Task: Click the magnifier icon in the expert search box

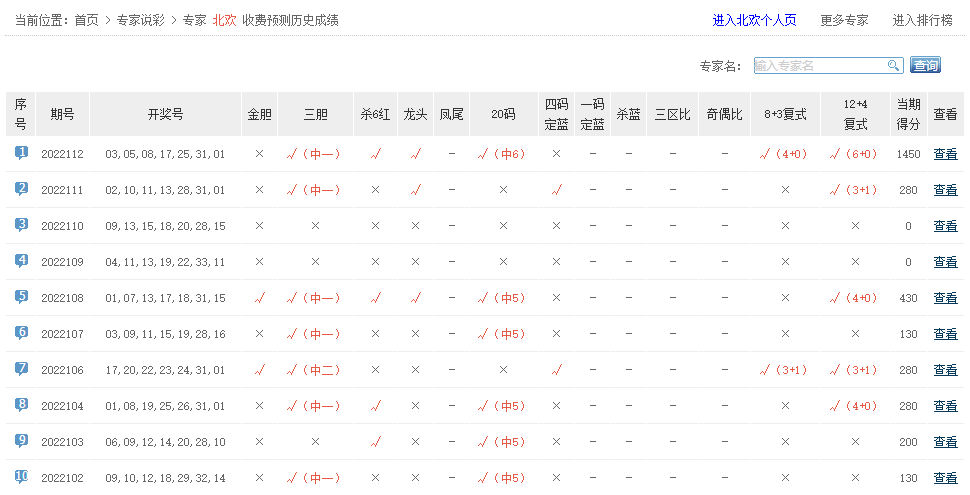Action: click(x=894, y=66)
